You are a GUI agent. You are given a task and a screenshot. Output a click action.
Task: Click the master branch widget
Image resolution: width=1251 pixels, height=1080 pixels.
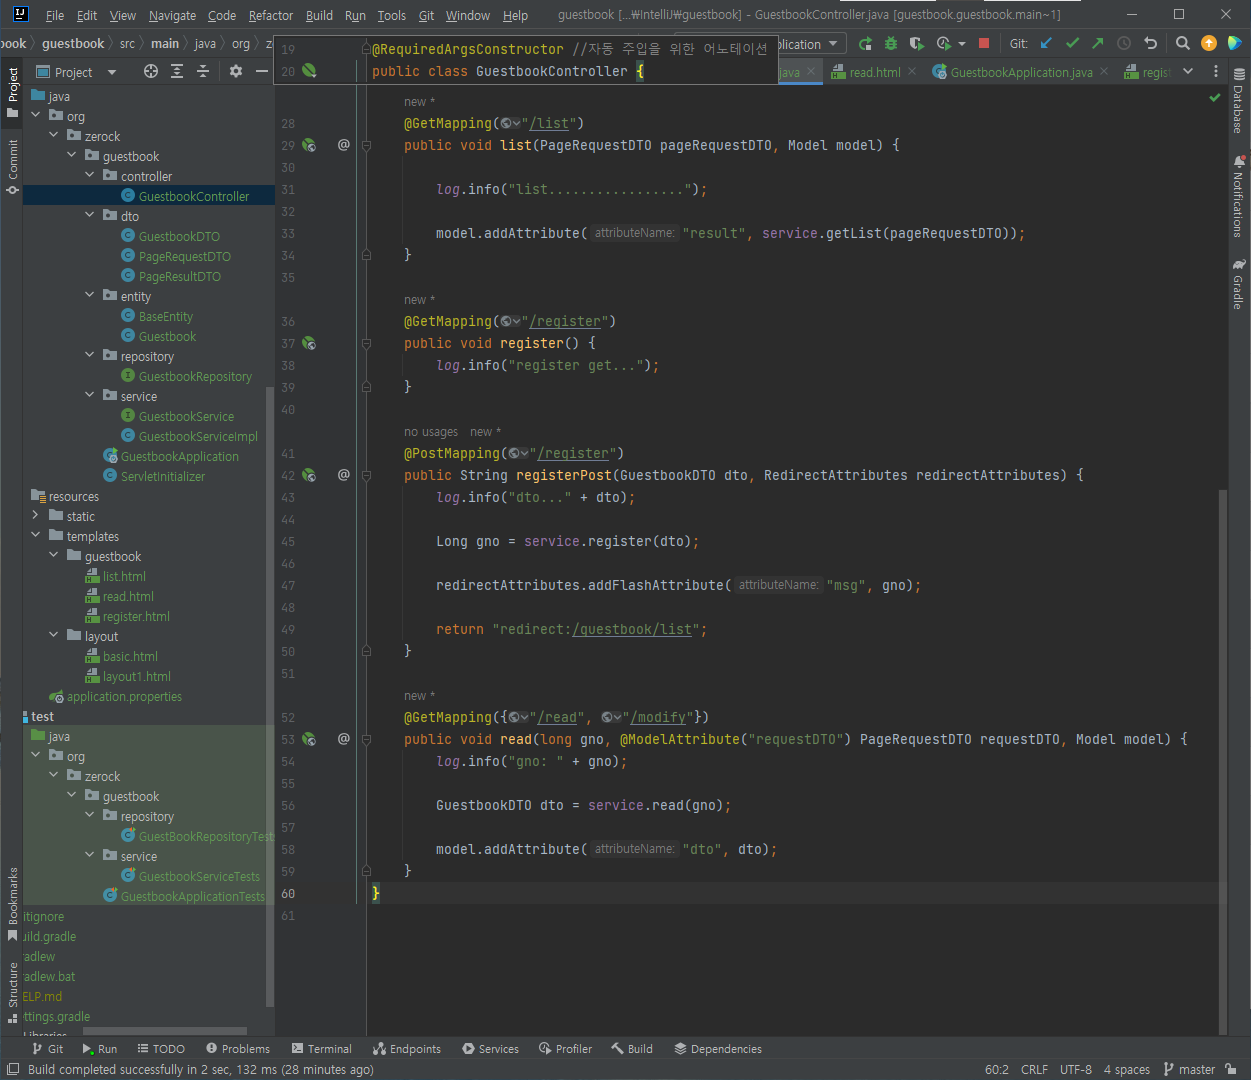pos(1190,1069)
